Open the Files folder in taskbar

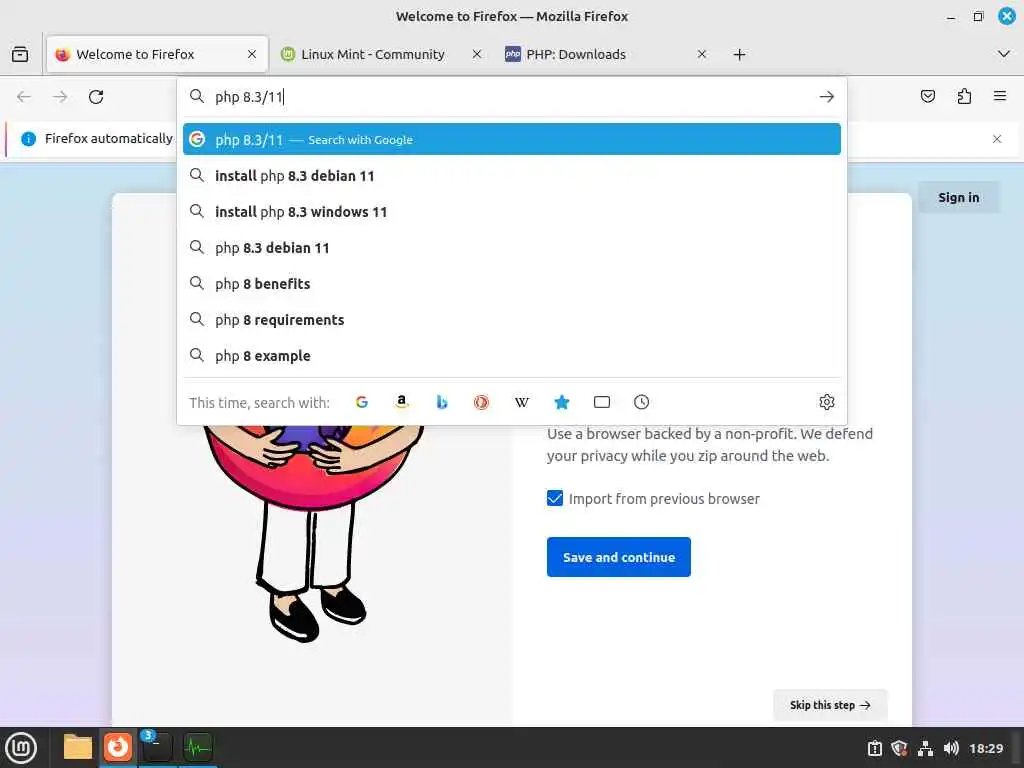[x=78, y=747]
